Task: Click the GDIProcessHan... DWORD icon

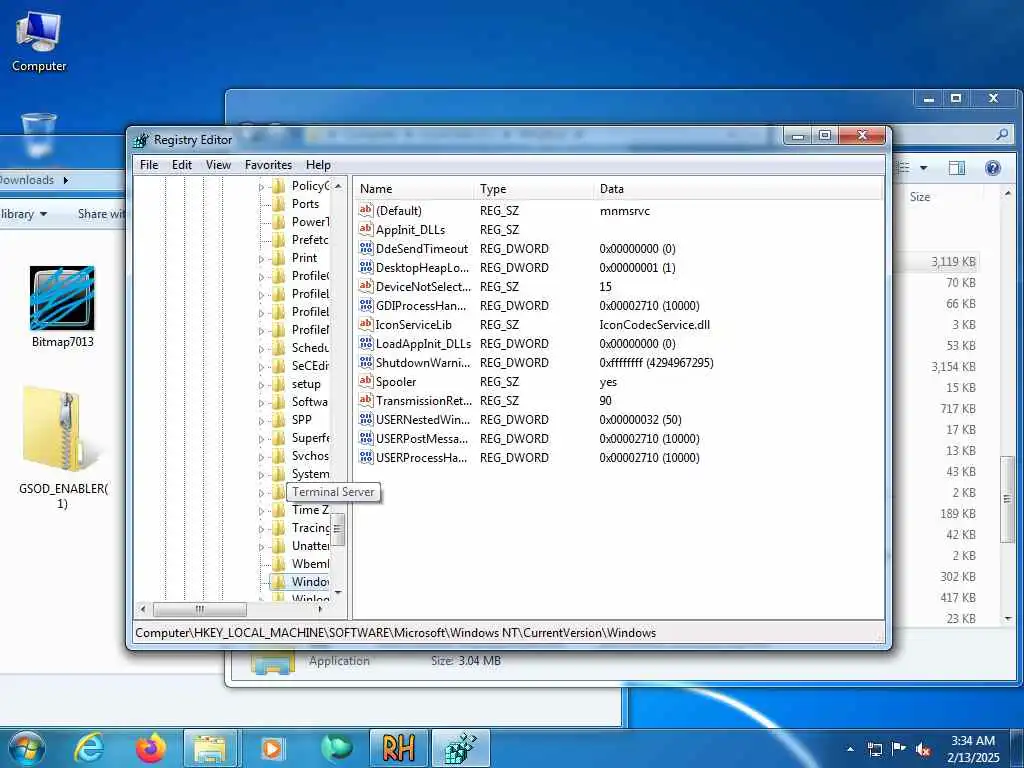Action: coord(366,305)
